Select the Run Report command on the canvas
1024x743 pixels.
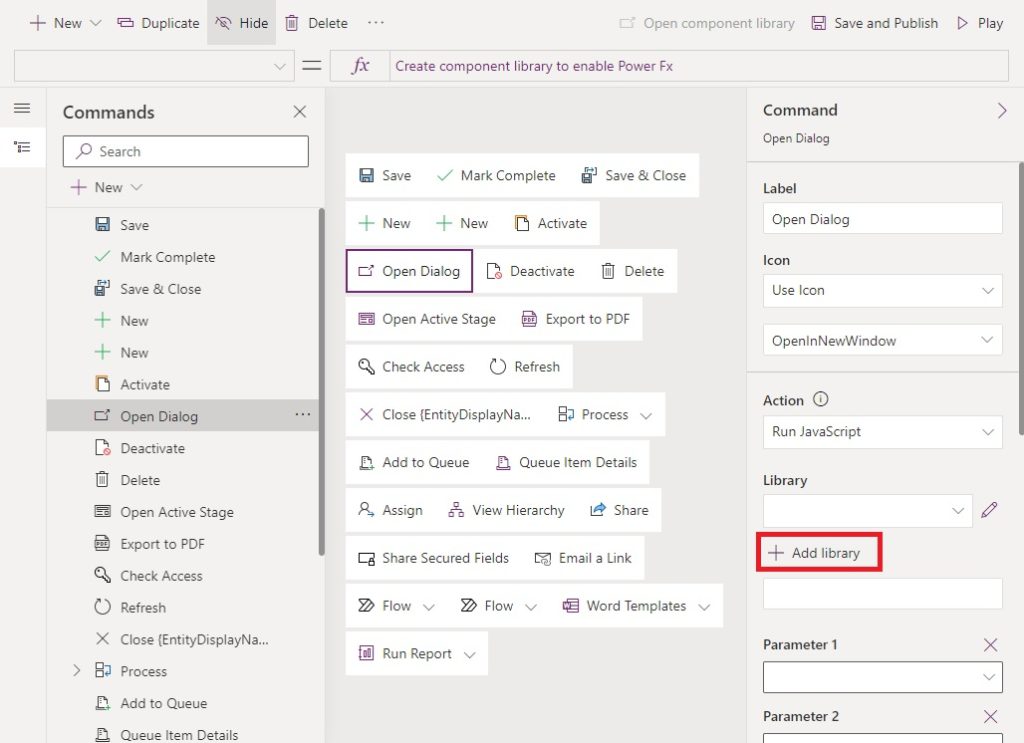pos(417,653)
